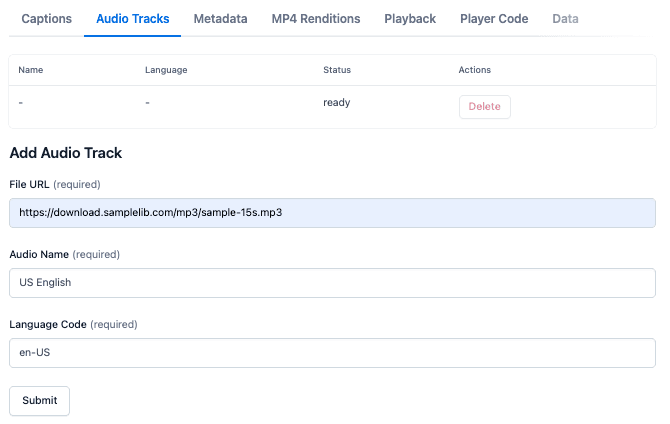Viewport: 670px width, 424px height.
Task: Delete the existing audio track
Action: point(484,107)
